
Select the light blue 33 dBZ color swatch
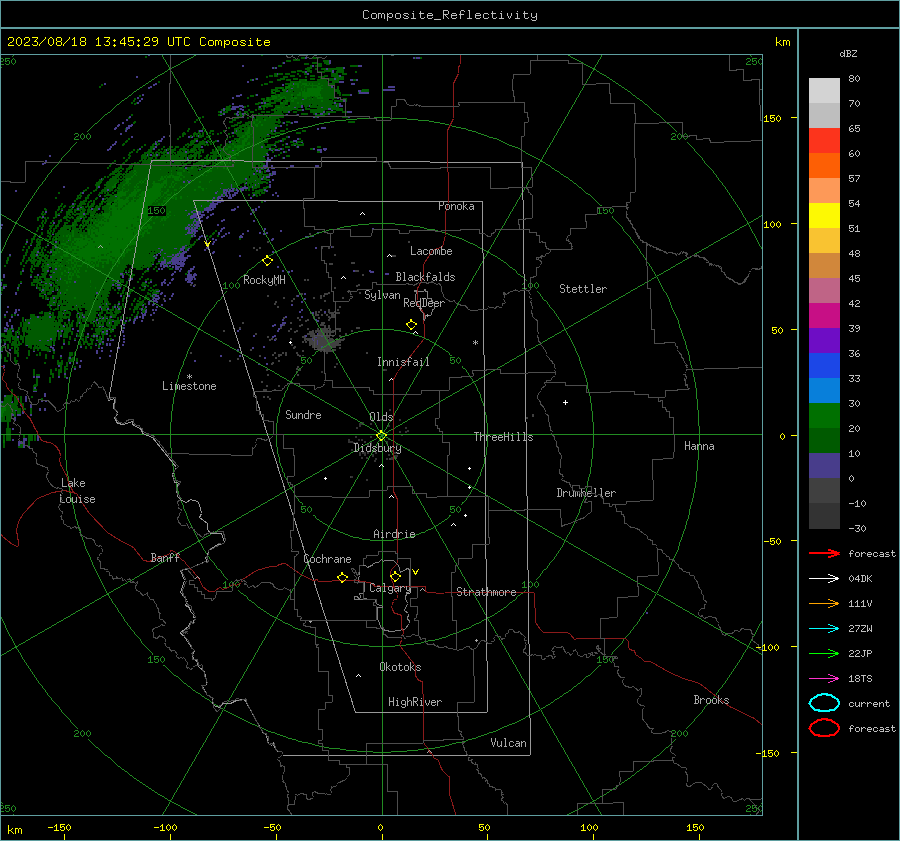click(824, 390)
